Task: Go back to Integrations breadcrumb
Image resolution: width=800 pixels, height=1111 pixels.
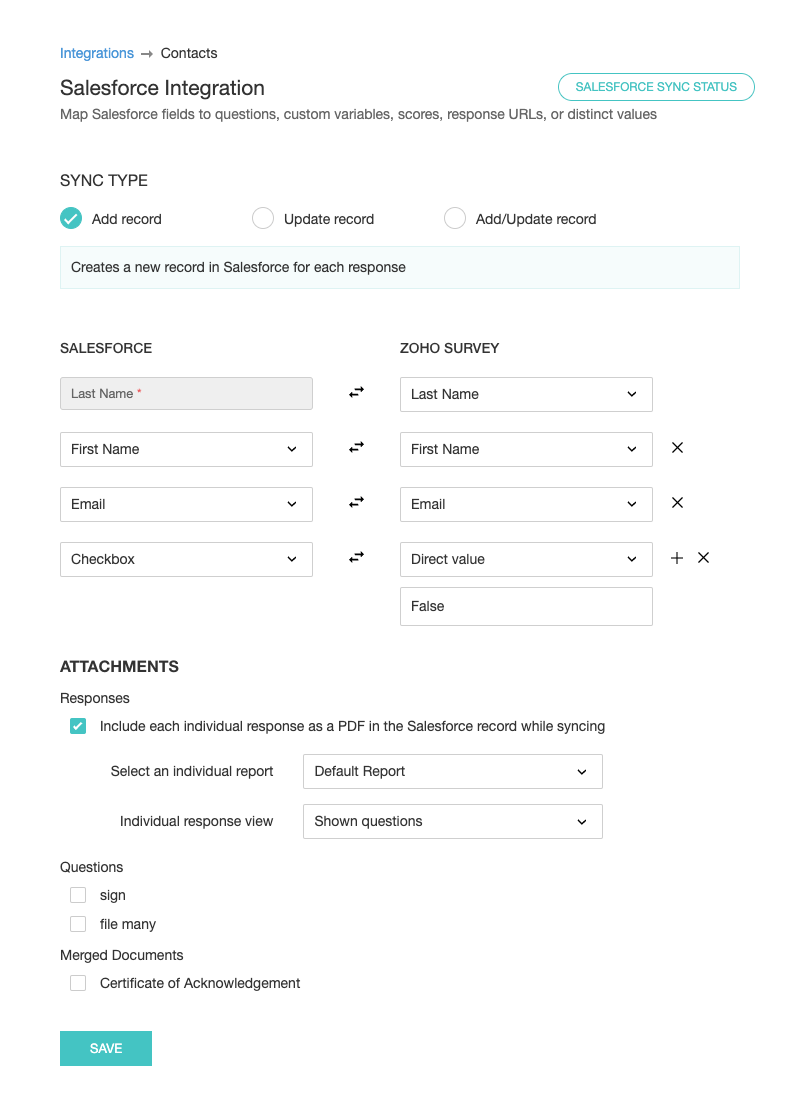Action: (97, 53)
